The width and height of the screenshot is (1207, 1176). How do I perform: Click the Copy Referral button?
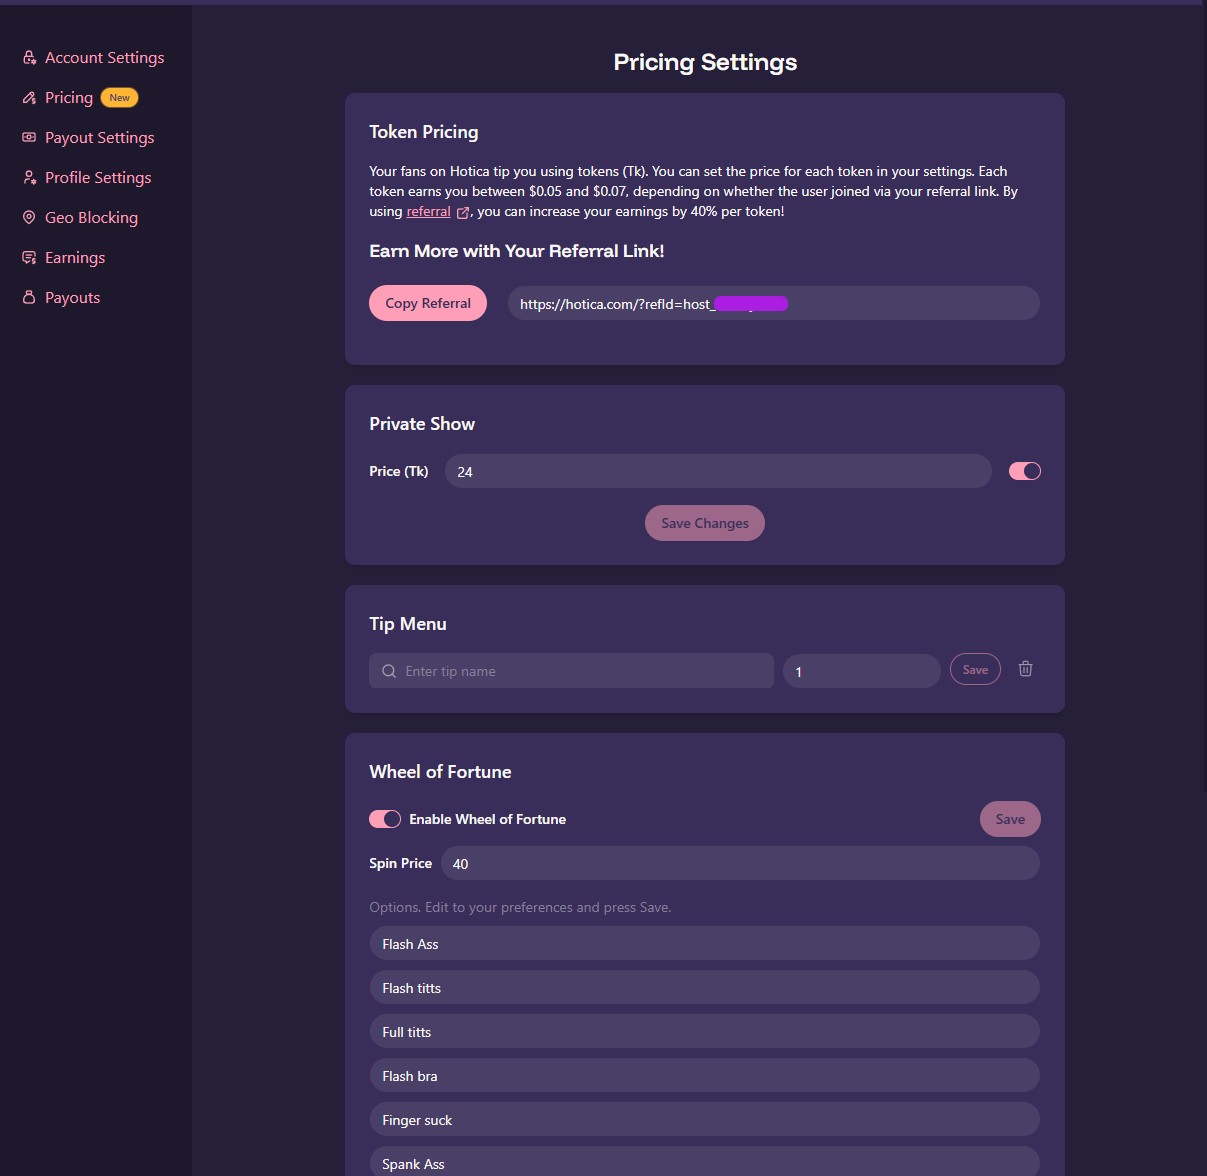point(428,302)
